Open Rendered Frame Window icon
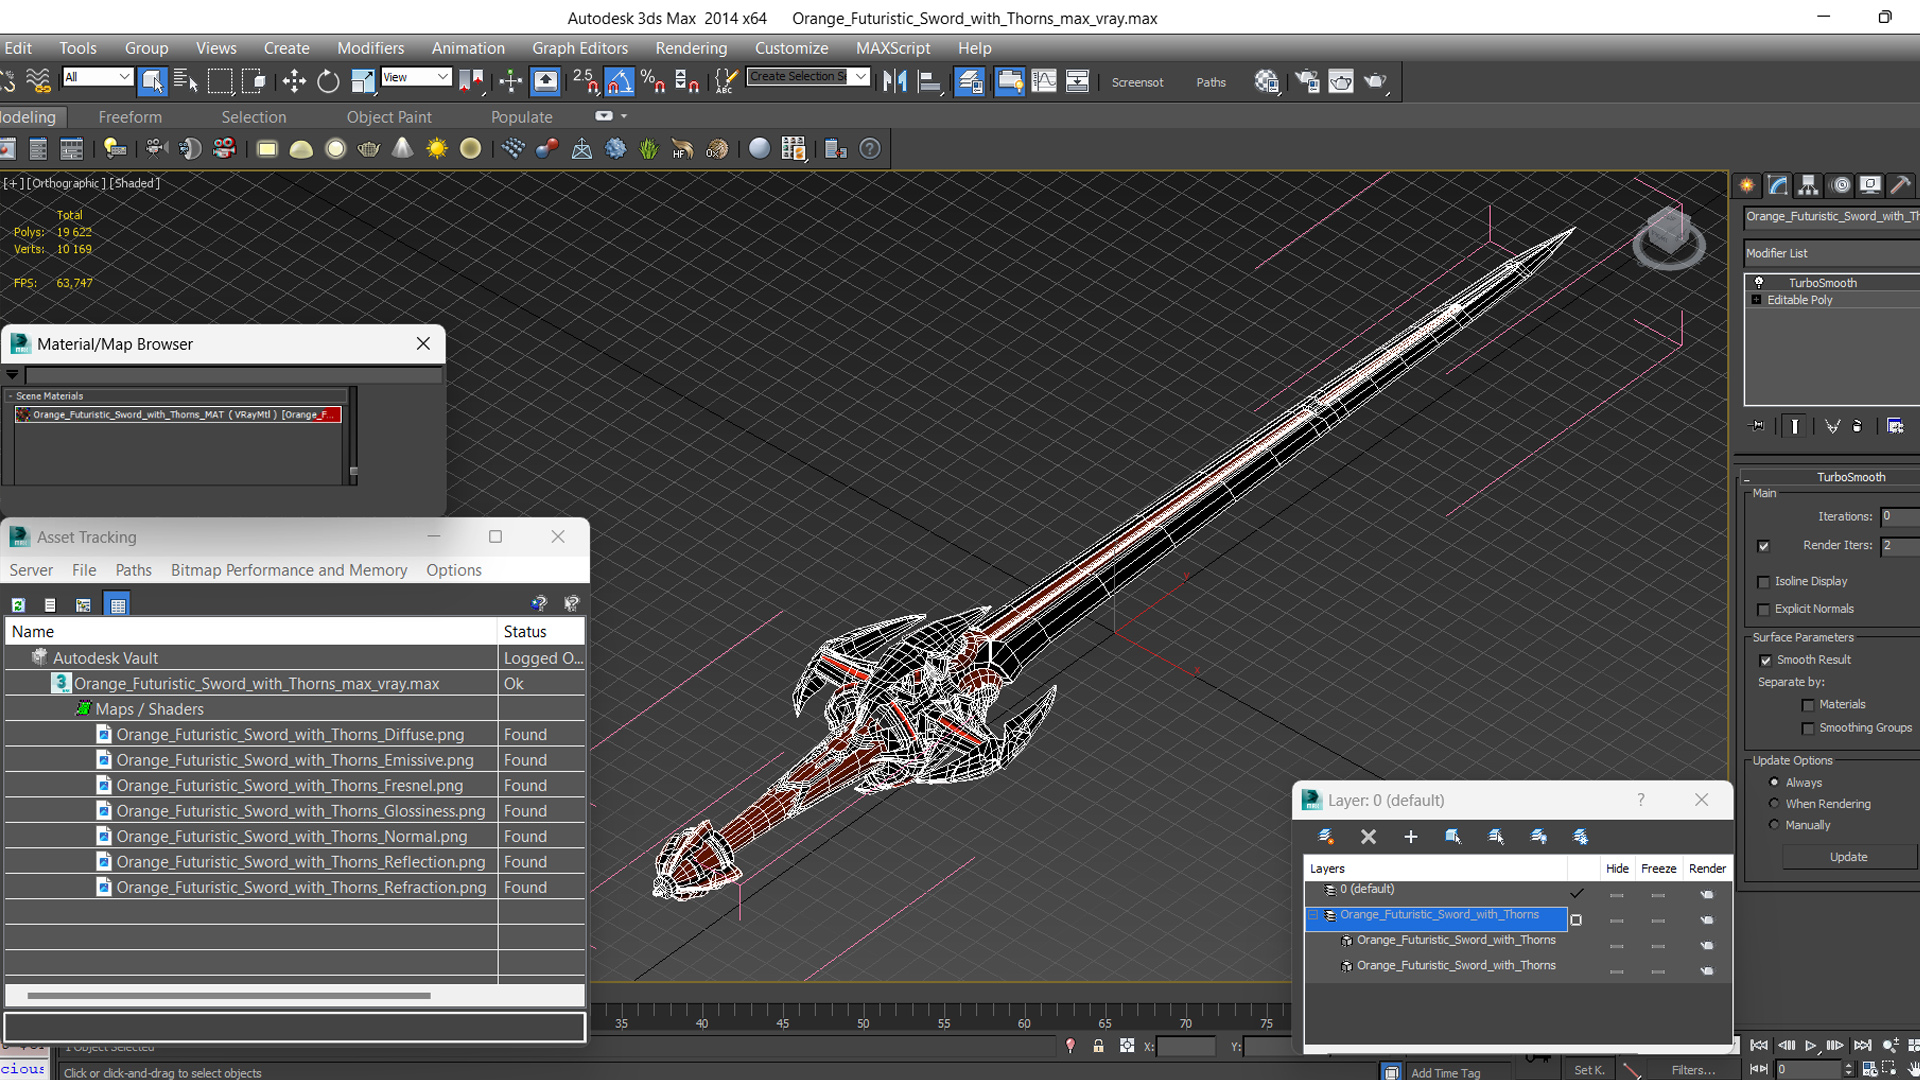This screenshot has width=1920, height=1080. click(1341, 81)
